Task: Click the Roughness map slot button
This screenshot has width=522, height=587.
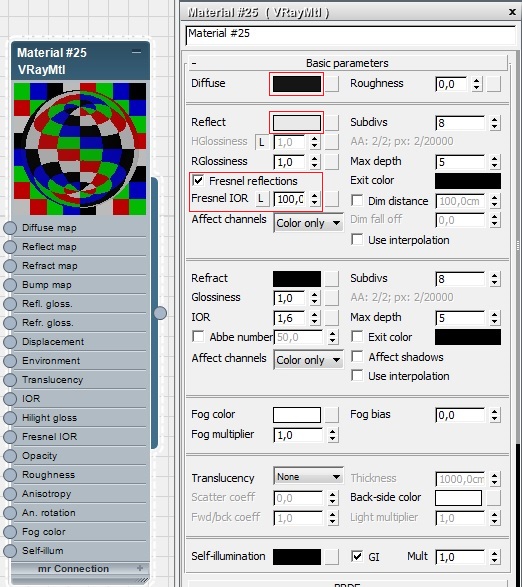Action: [494, 84]
